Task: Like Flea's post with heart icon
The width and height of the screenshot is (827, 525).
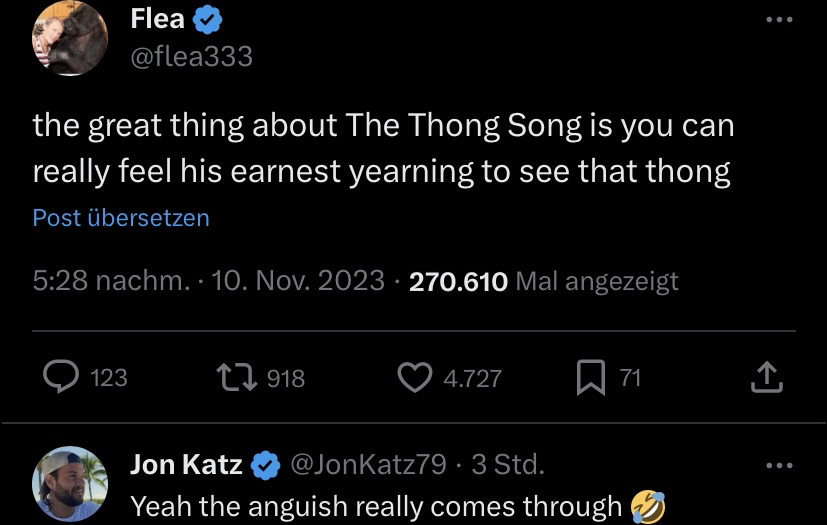Action: coord(414,377)
